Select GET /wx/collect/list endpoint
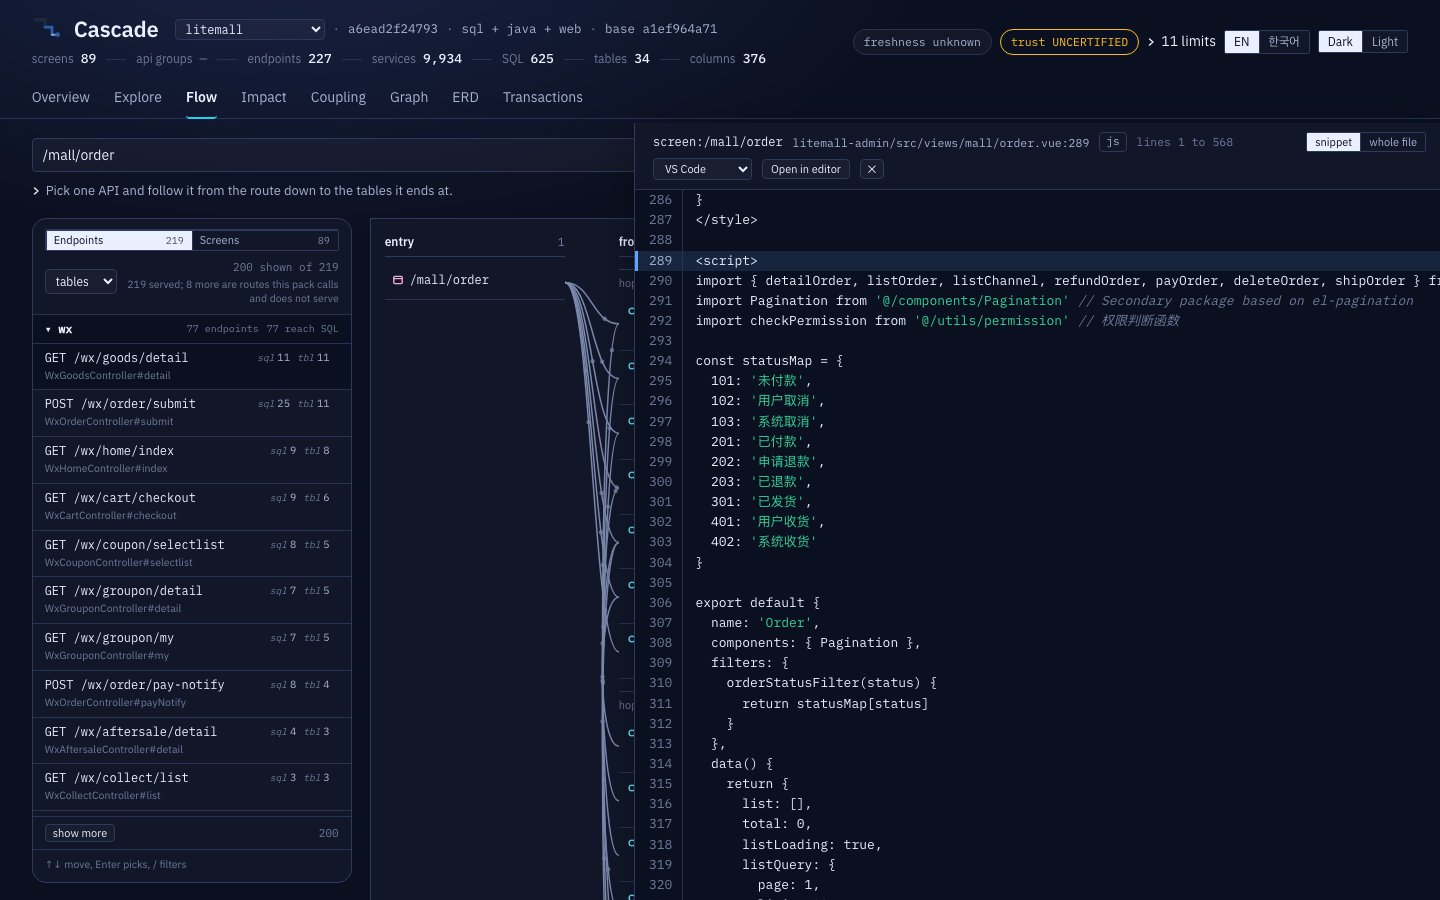Viewport: 1440px width, 900px height. (192, 786)
